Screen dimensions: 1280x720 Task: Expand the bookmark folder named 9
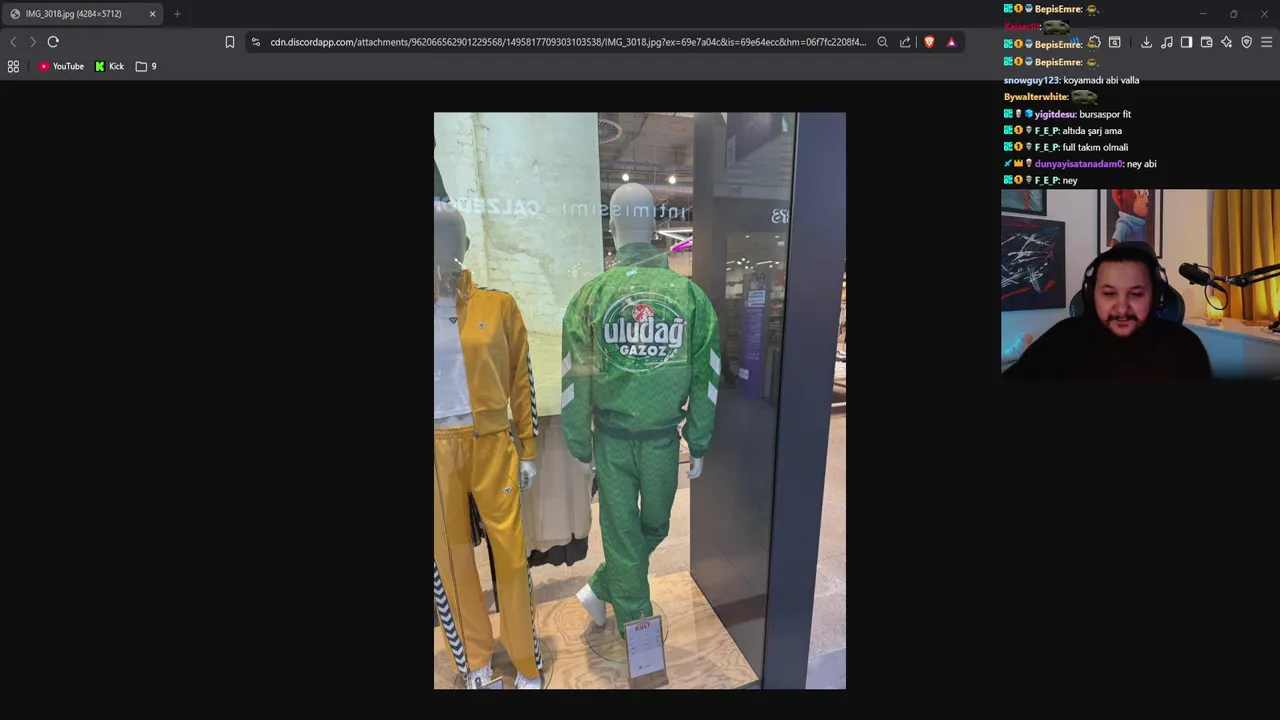coord(146,66)
